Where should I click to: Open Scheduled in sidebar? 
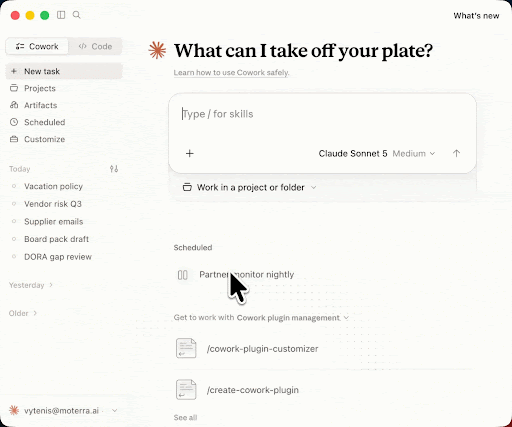[x=64, y=122]
